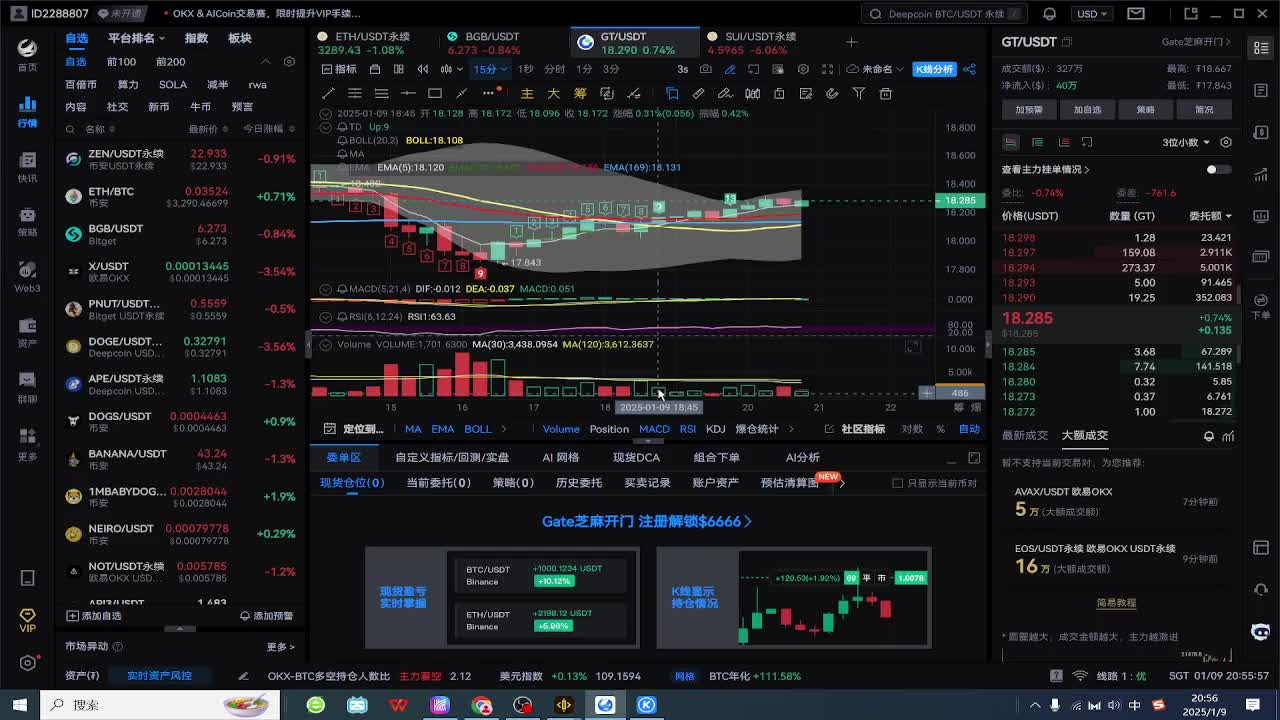This screenshot has height=720, width=1280.
Task: Click the K线分析 button
Action: (934, 69)
